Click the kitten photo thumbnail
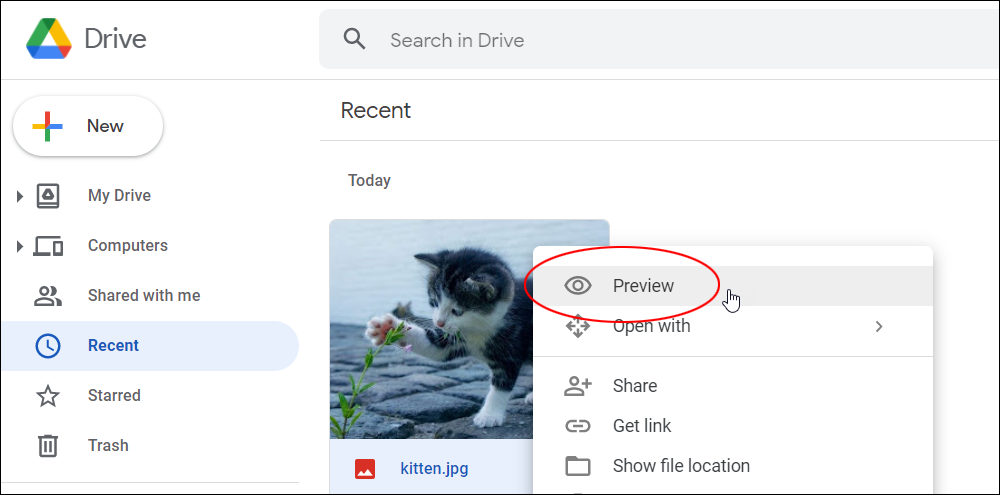The image size is (1000, 495). 431,329
